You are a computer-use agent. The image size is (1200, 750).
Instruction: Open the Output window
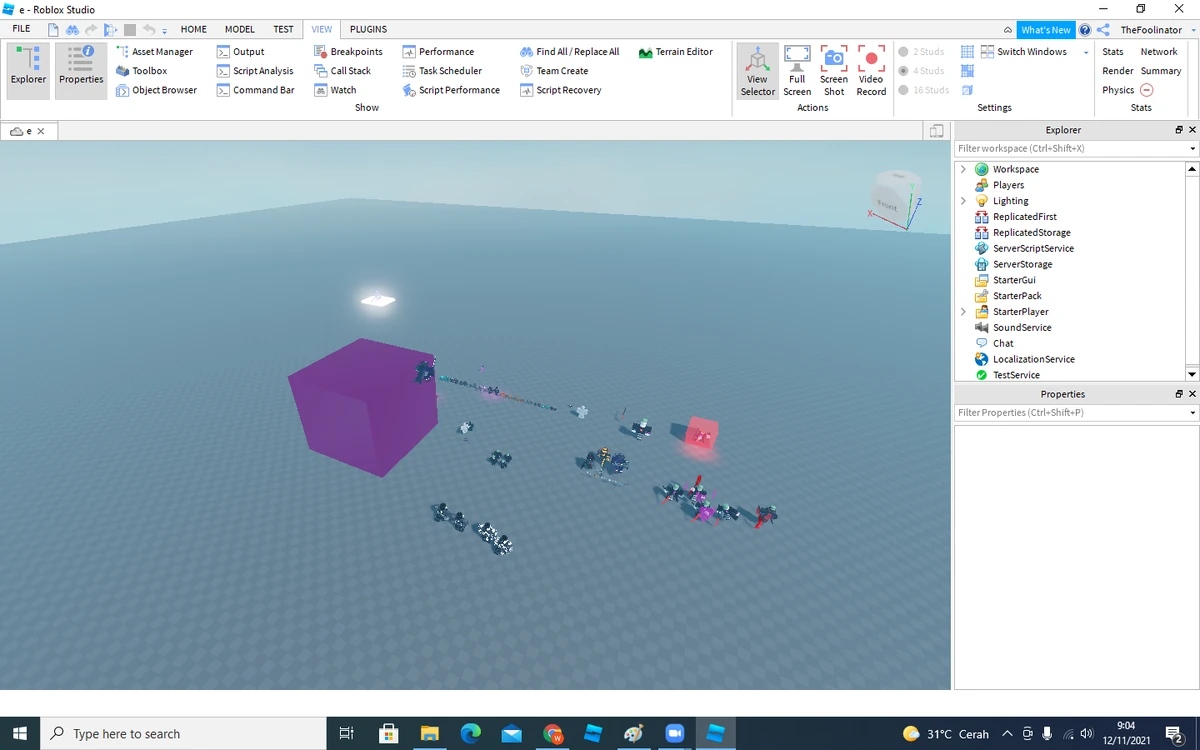point(247,51)
